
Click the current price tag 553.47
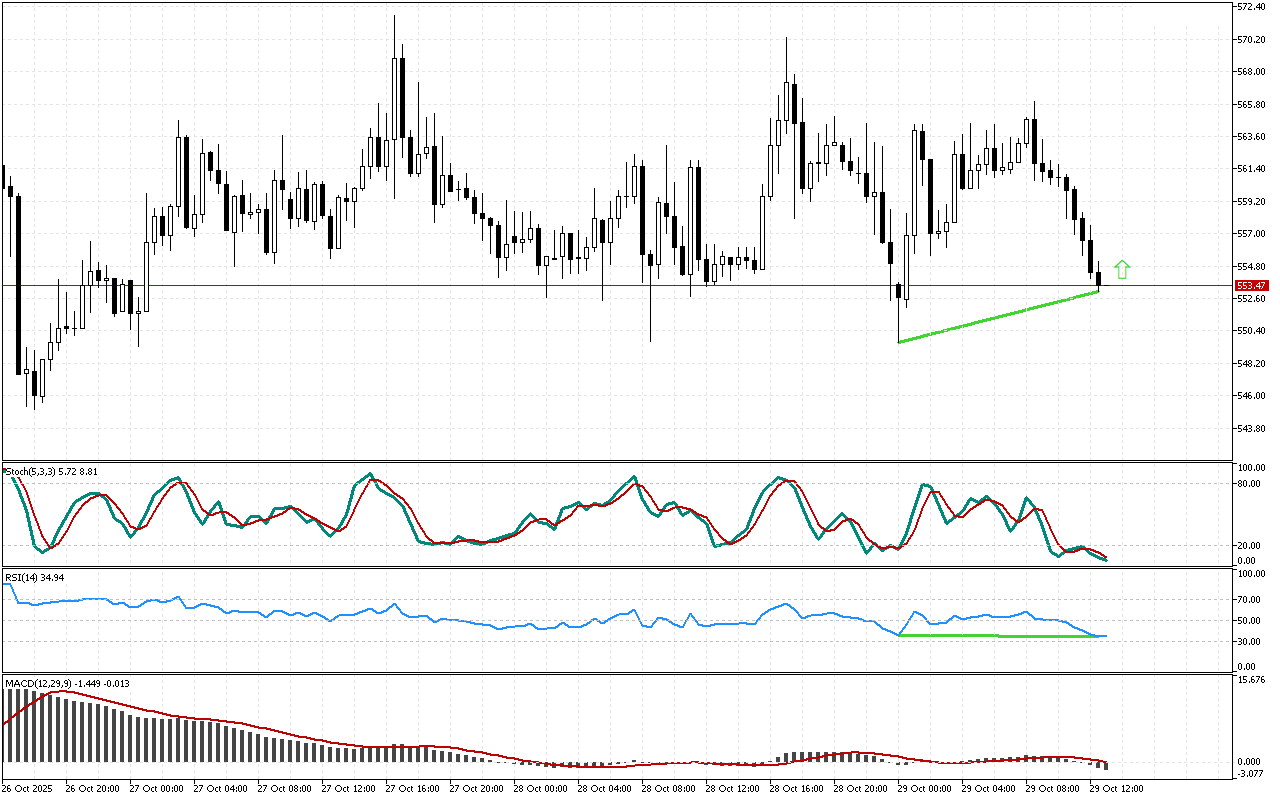(x=1250, y=286)
